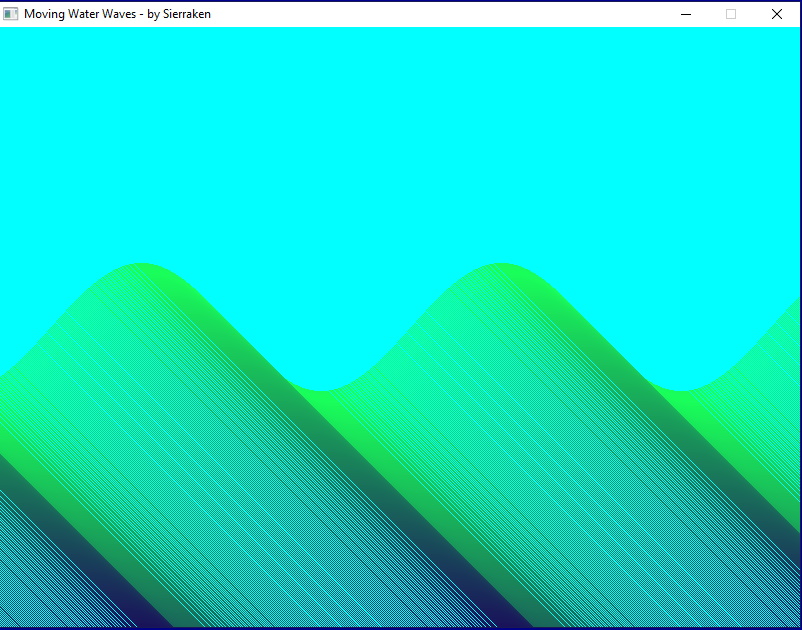Click the trough between the two wave crests
The width and height of the screenshot is (802, 630).
(x=322, y=394)
